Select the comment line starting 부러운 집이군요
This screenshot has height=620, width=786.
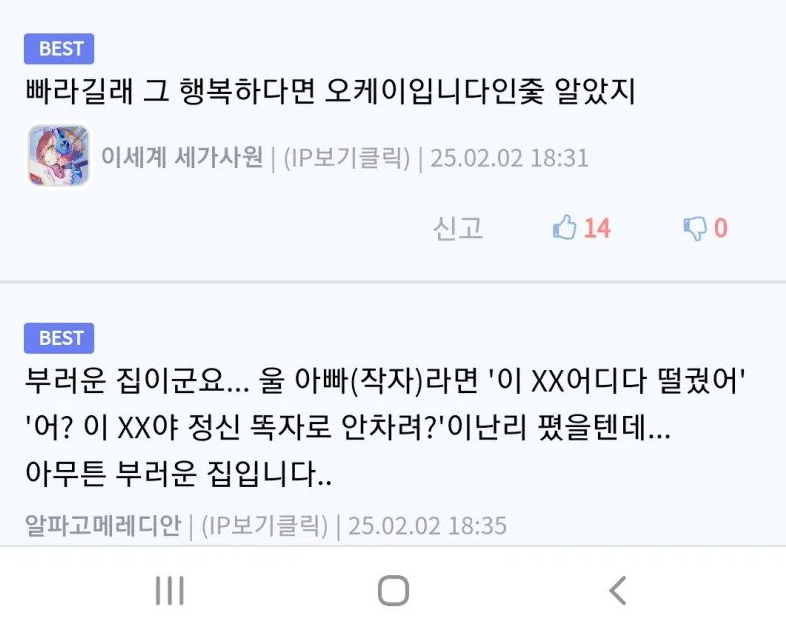pyautogui.click(x=385, y=381)
